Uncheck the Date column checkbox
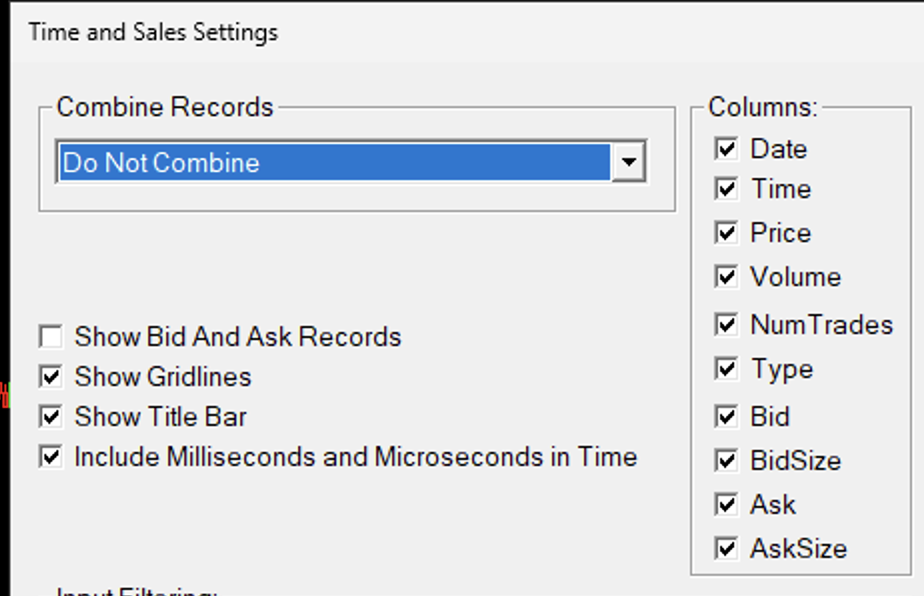Screen dimensions: 924x596 (x=727, y=149)
